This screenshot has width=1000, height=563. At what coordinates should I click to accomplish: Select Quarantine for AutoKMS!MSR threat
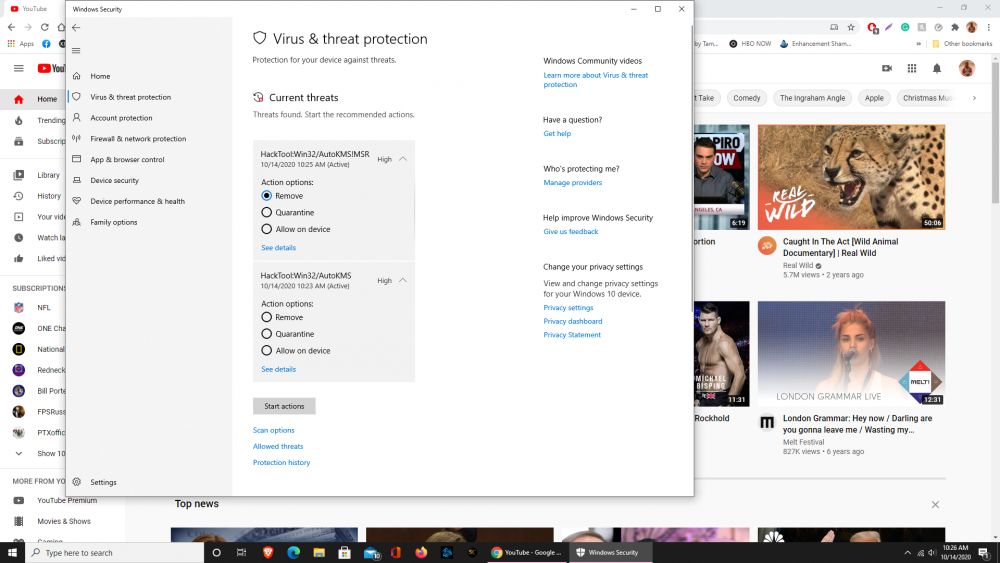267,213
